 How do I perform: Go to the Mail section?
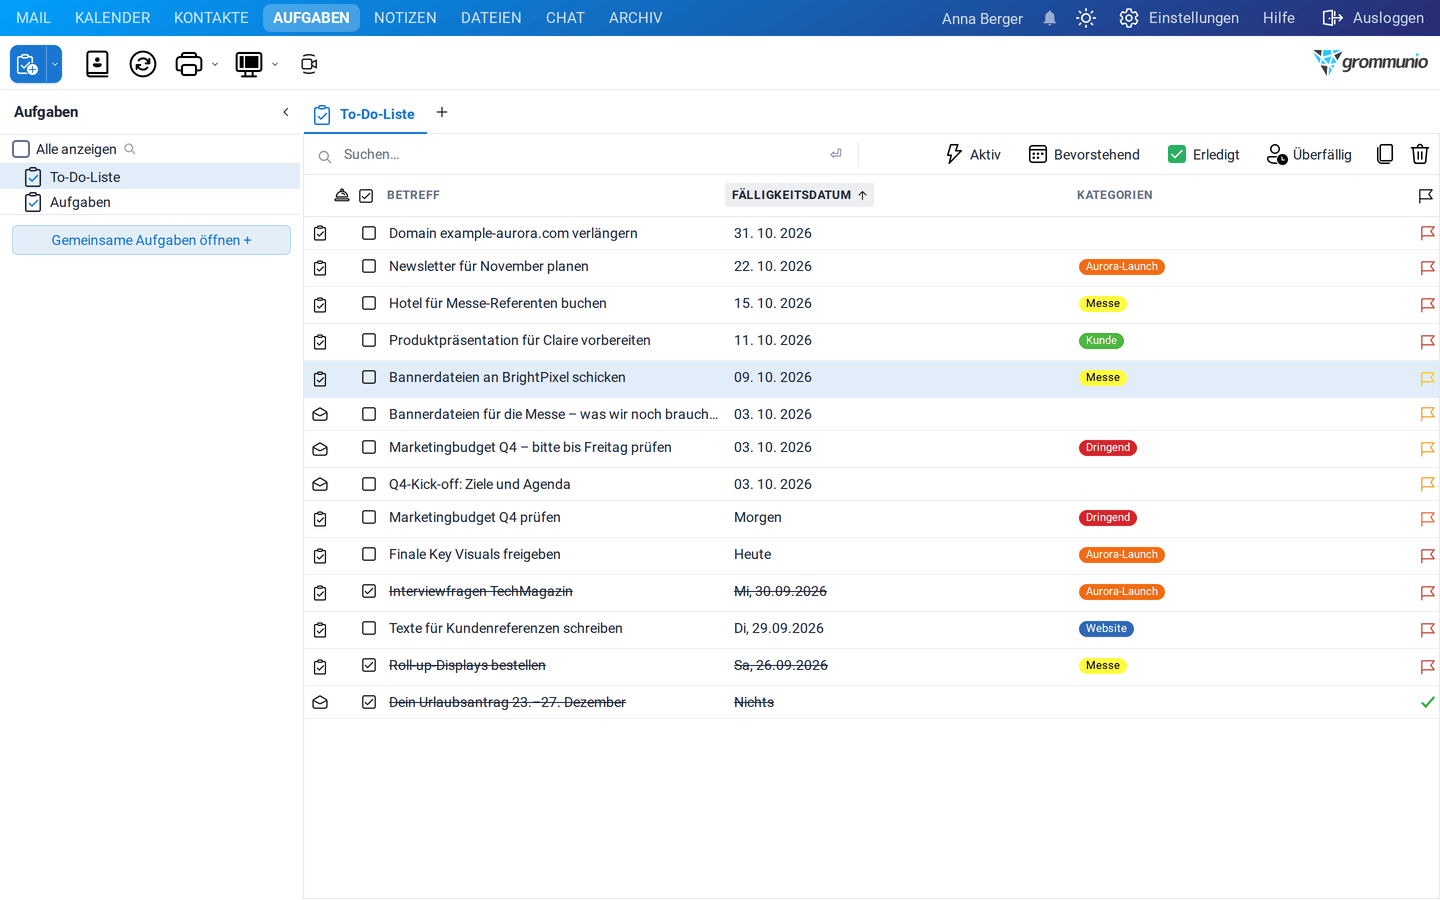[x=33, y=18]
